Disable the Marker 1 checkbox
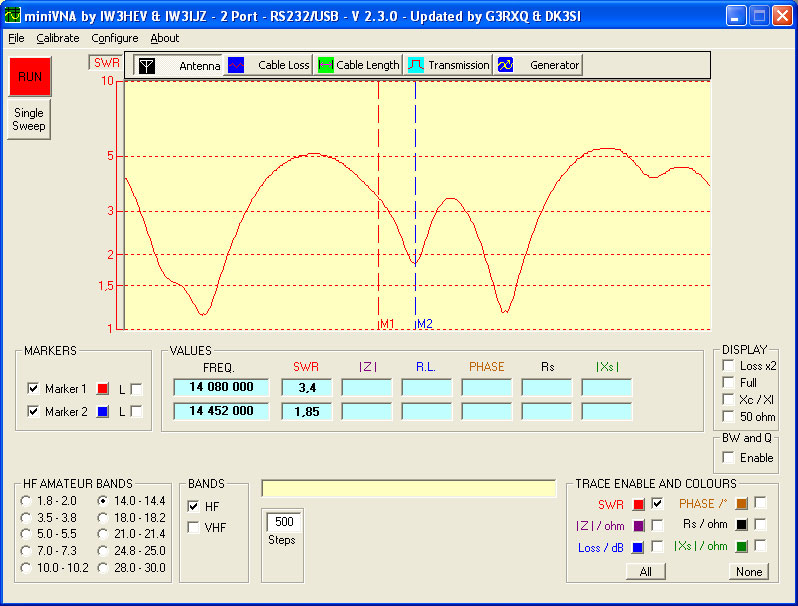This screenshot has width=798, height=606. 33,389
